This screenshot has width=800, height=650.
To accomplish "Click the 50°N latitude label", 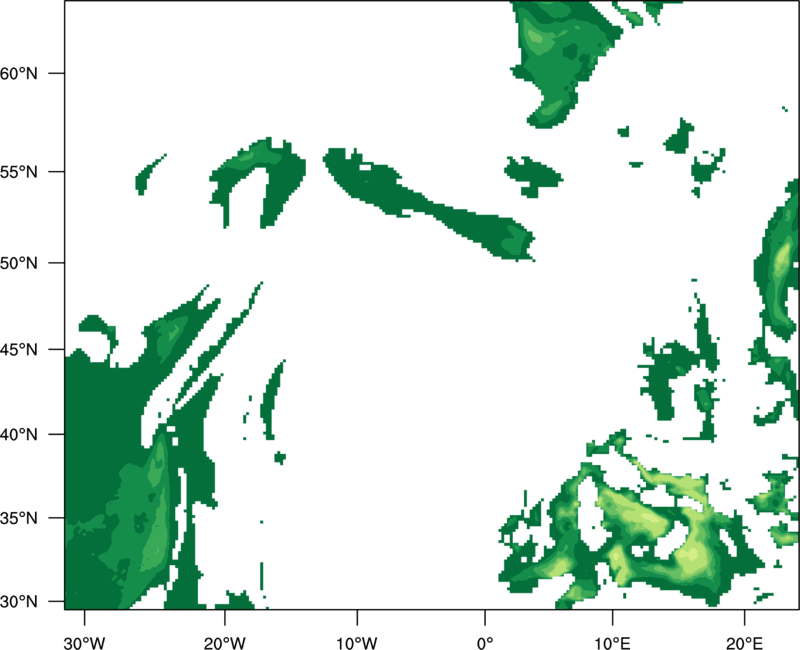I will tap(18, 263).
